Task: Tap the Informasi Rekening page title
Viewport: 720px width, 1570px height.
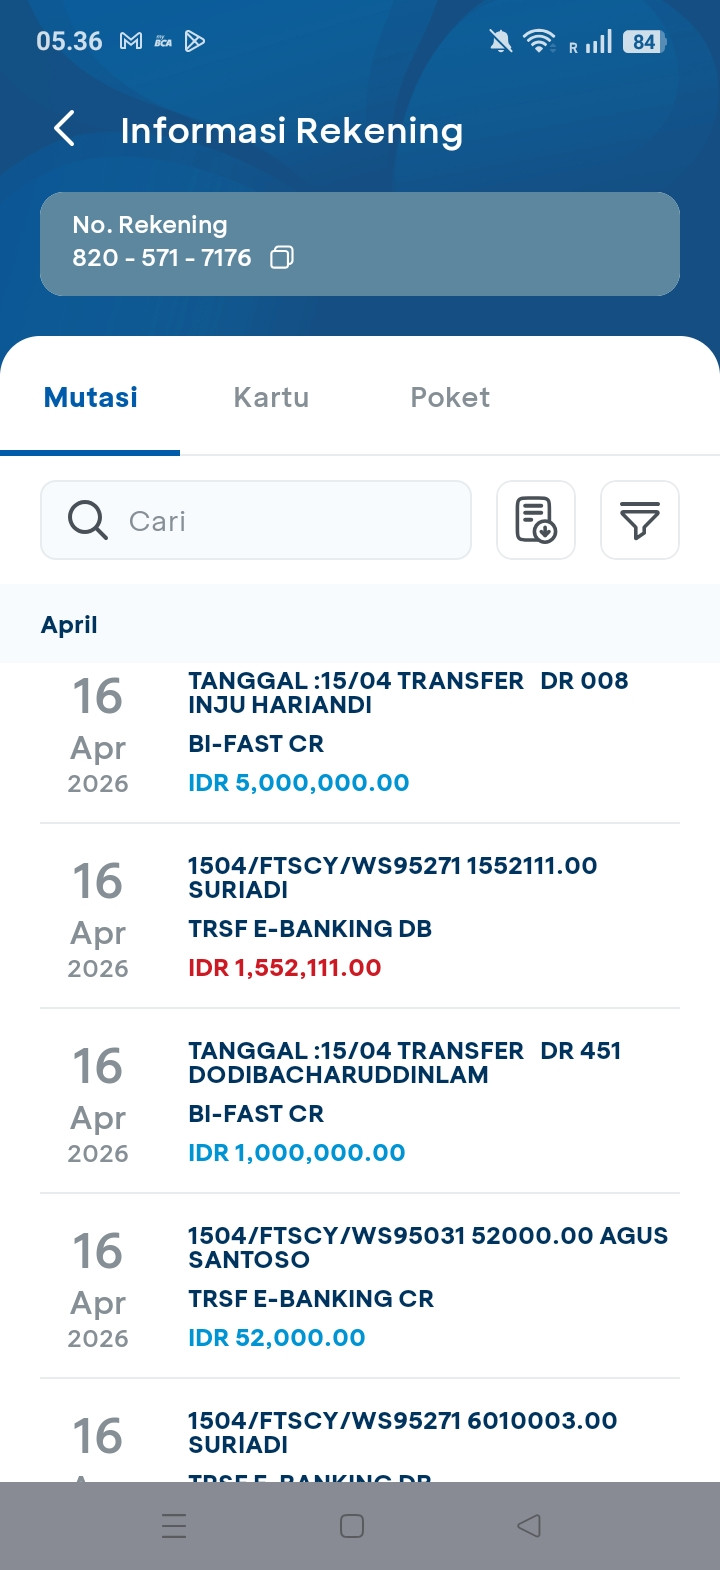Action: coord(291,130)
